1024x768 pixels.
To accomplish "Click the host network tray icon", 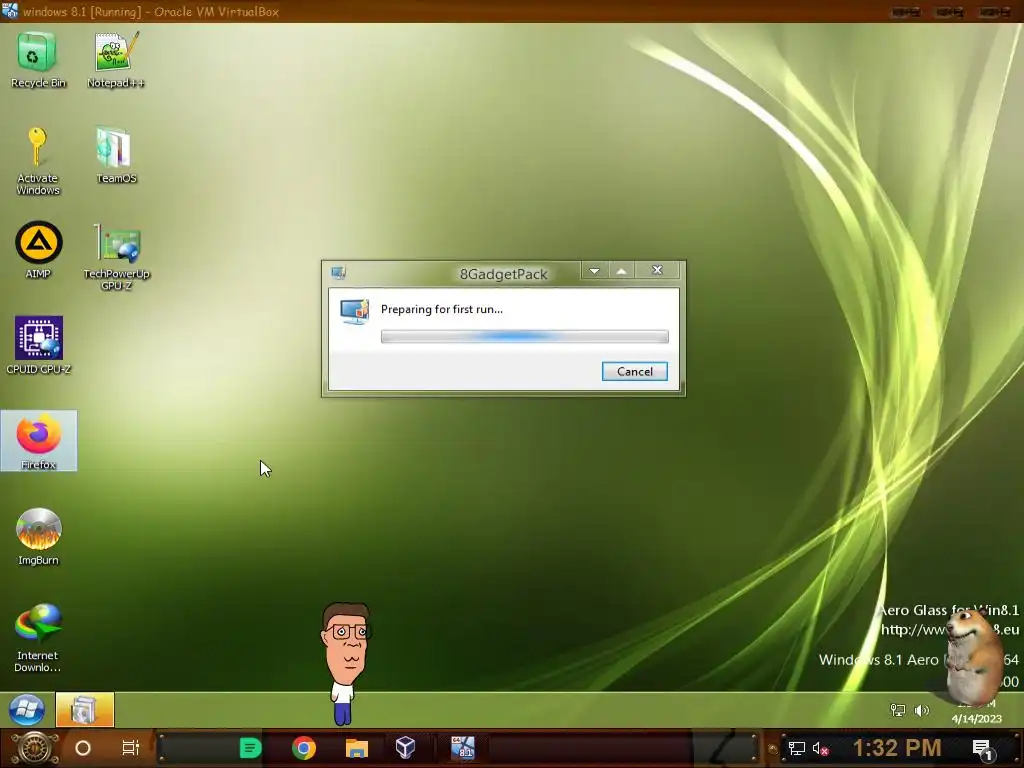I will [x=796, y=748].
